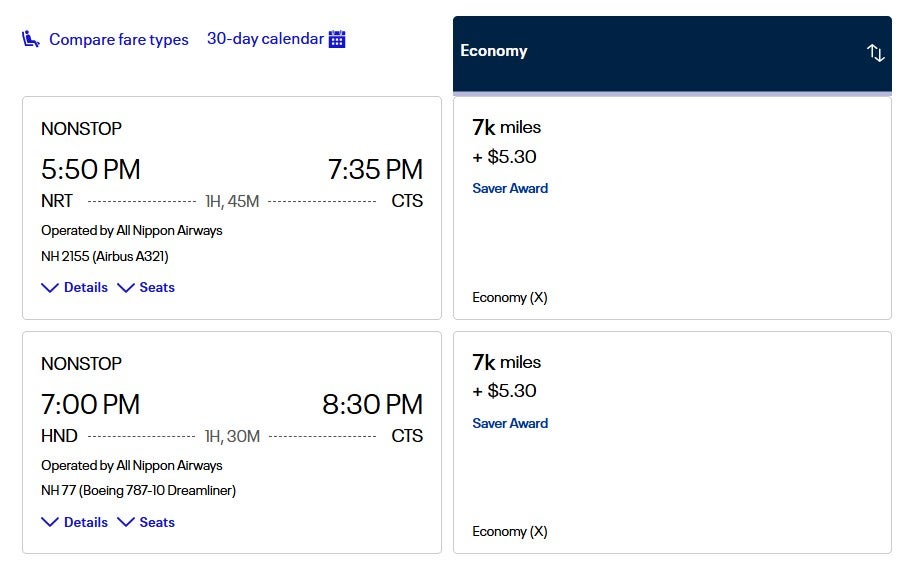This screenshot has width=924, height=571.
Task: Expand Details for flight NH 2155
Action: click(x=75, y=287)
